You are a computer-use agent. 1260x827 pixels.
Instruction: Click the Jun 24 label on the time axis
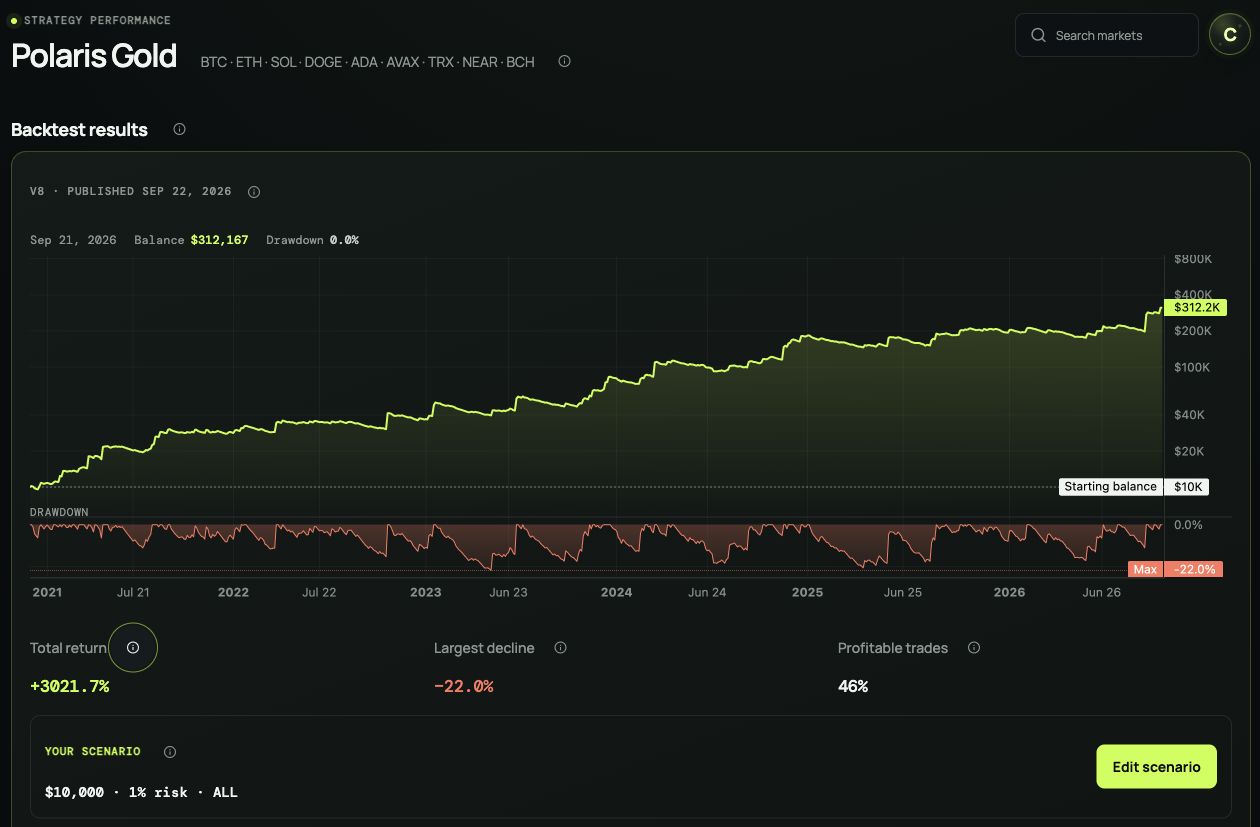(x=707, y=592)
